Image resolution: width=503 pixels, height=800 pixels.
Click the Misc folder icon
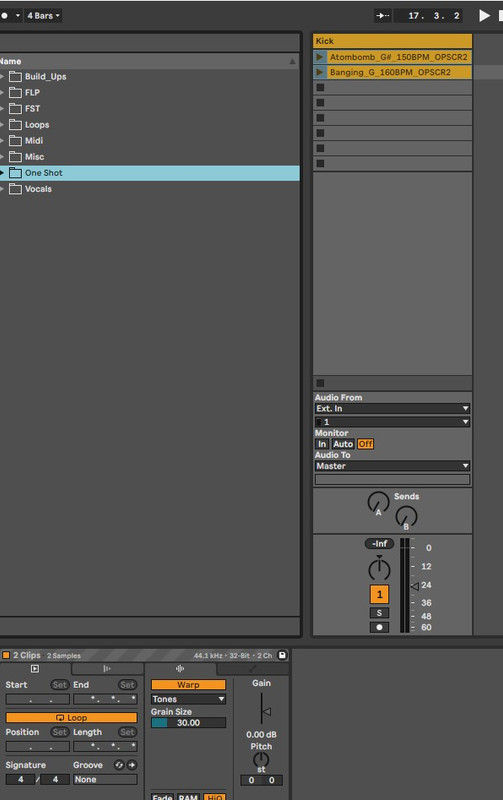pos(16,157)
